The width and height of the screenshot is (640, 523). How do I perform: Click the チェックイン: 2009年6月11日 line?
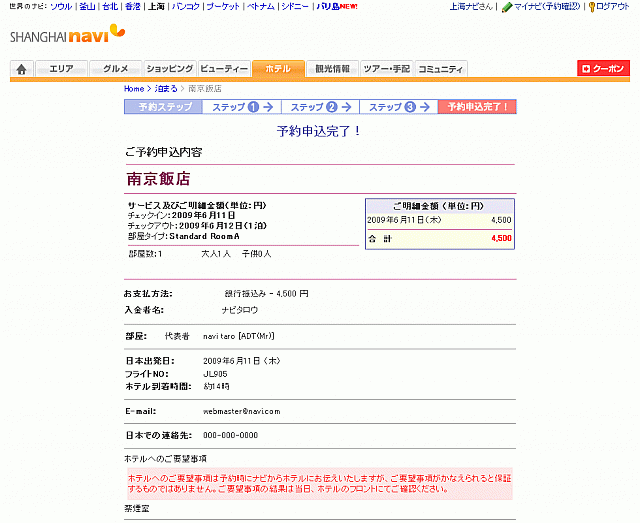pos(182,216)
